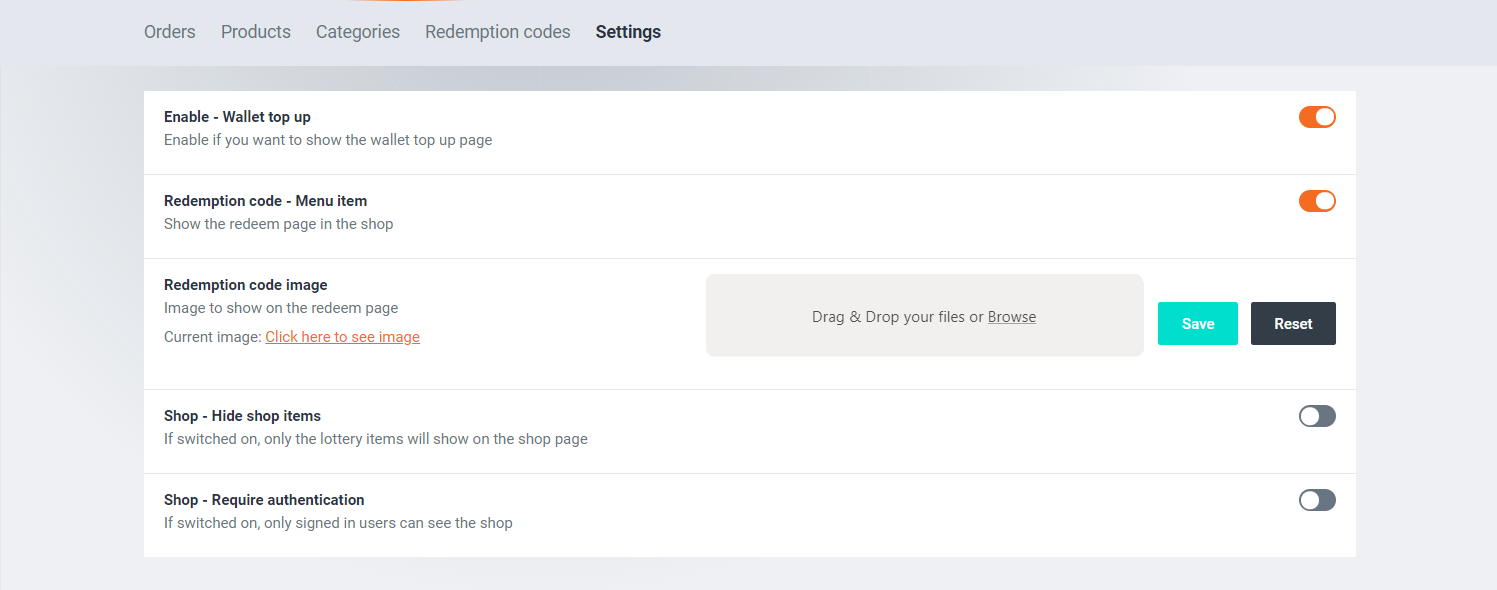Turn off Redemption code Menu item switch
Screen dimensions: 1497x590
coord(1316,201)
